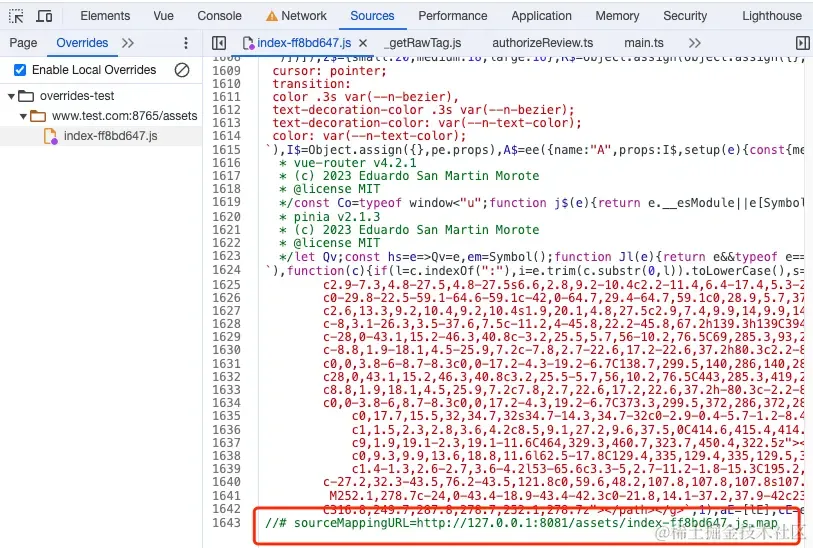This screenshot has height=548, width=813.
Task: Open the Application panel tab
Action: pos(541,16)
